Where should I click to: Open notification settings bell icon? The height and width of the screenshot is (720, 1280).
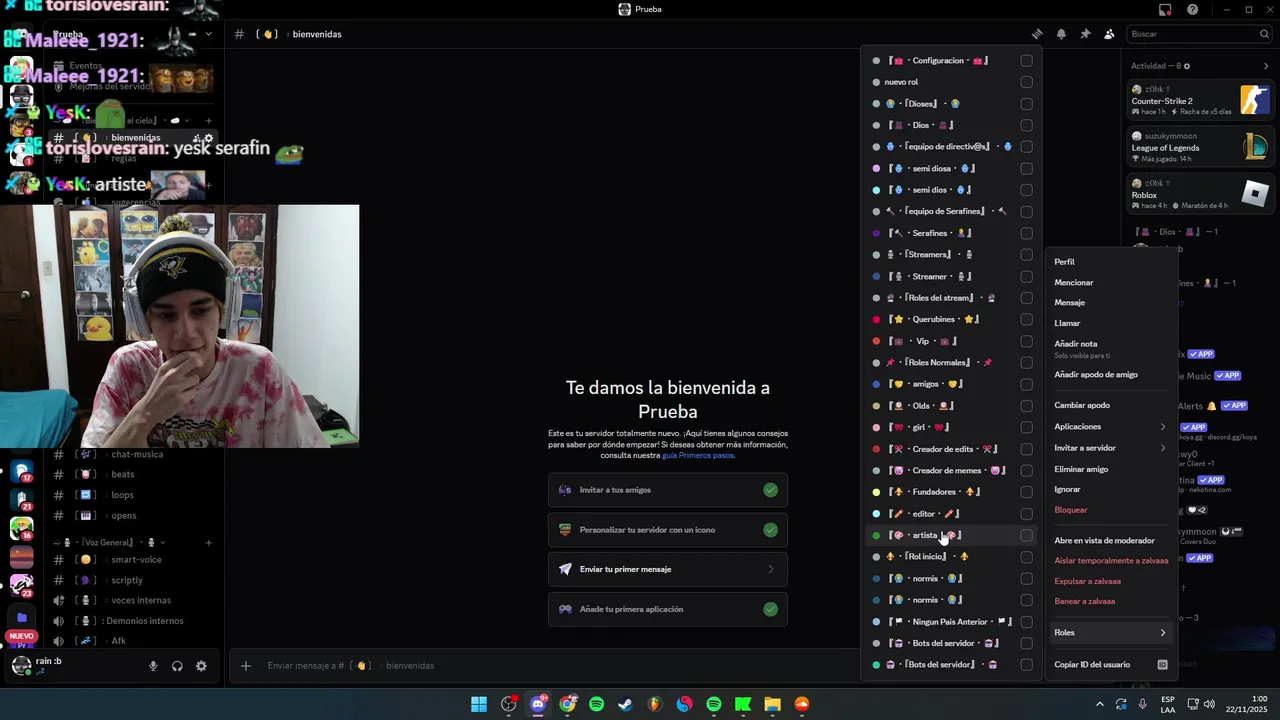coord(1061,34)
